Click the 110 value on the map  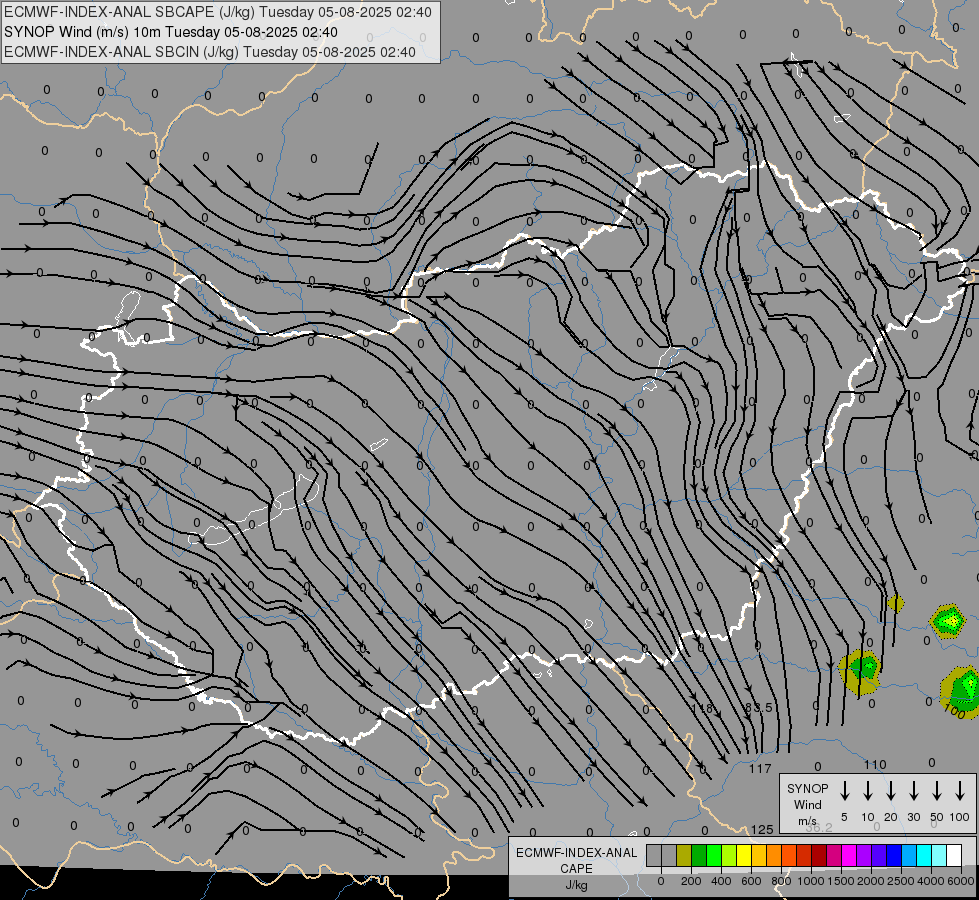(x=875, y=764)
